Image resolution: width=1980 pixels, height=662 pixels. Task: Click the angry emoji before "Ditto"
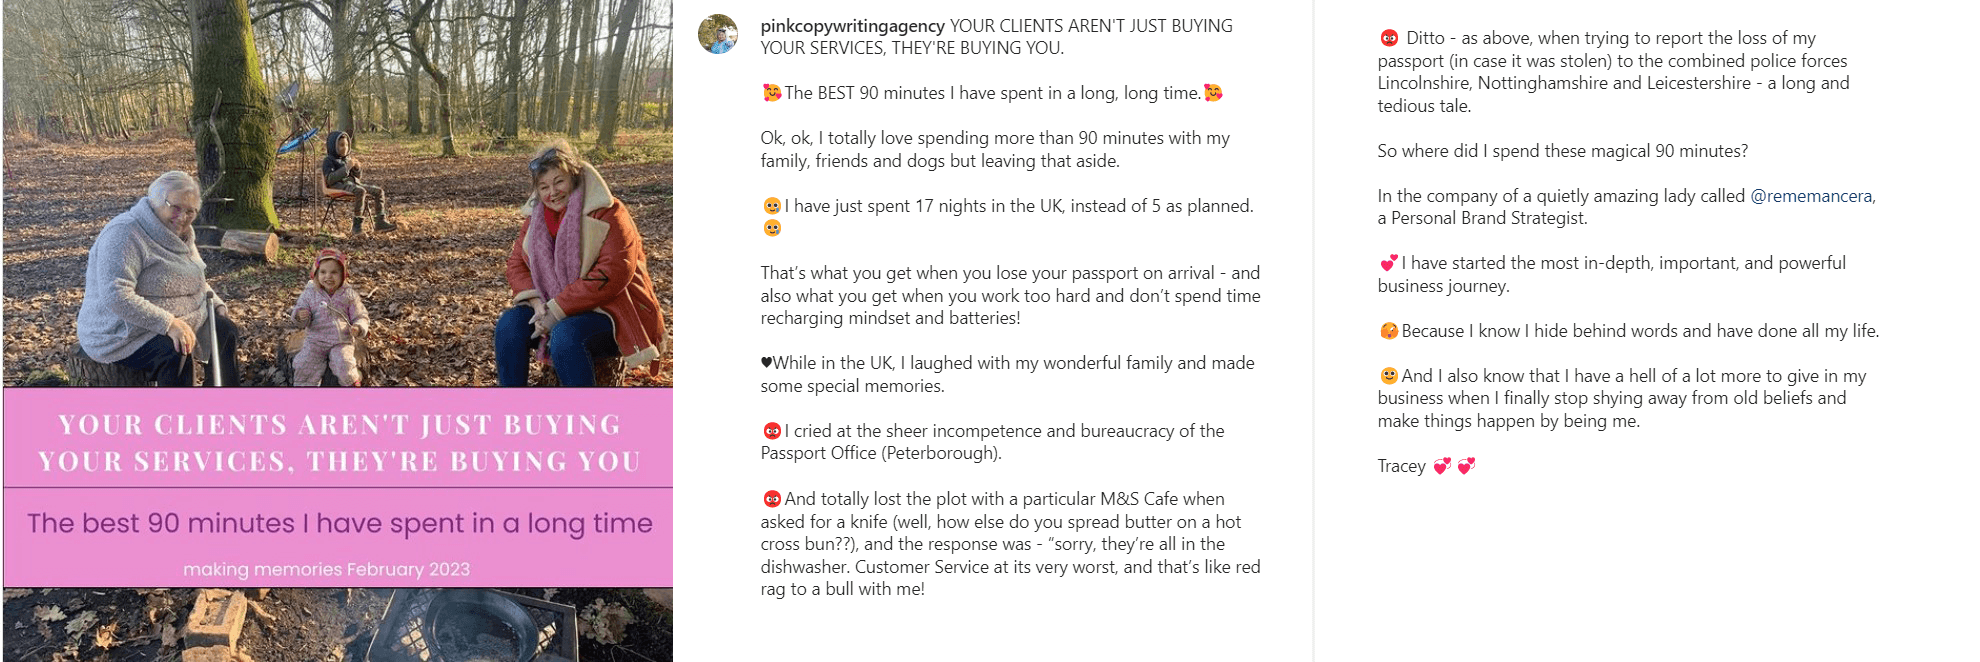pyautogui.click(x=1389, y=38)
